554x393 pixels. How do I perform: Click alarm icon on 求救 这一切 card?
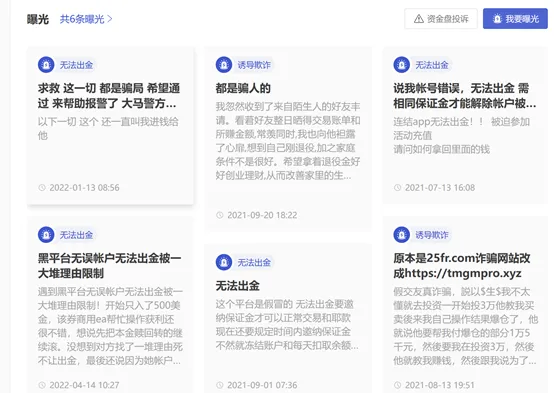(x=46, y=65)
